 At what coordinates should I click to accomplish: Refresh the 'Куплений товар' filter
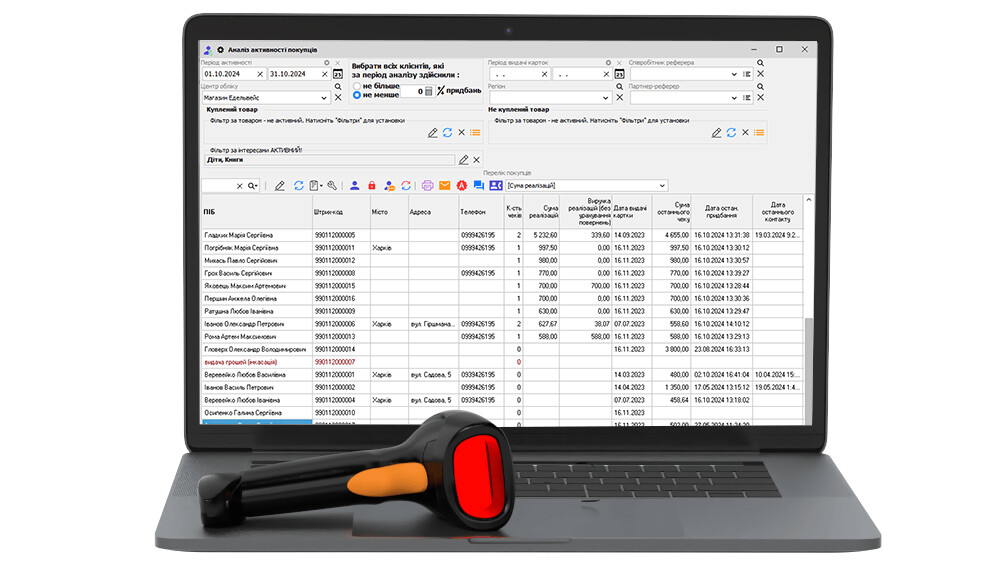coord(447,133)
